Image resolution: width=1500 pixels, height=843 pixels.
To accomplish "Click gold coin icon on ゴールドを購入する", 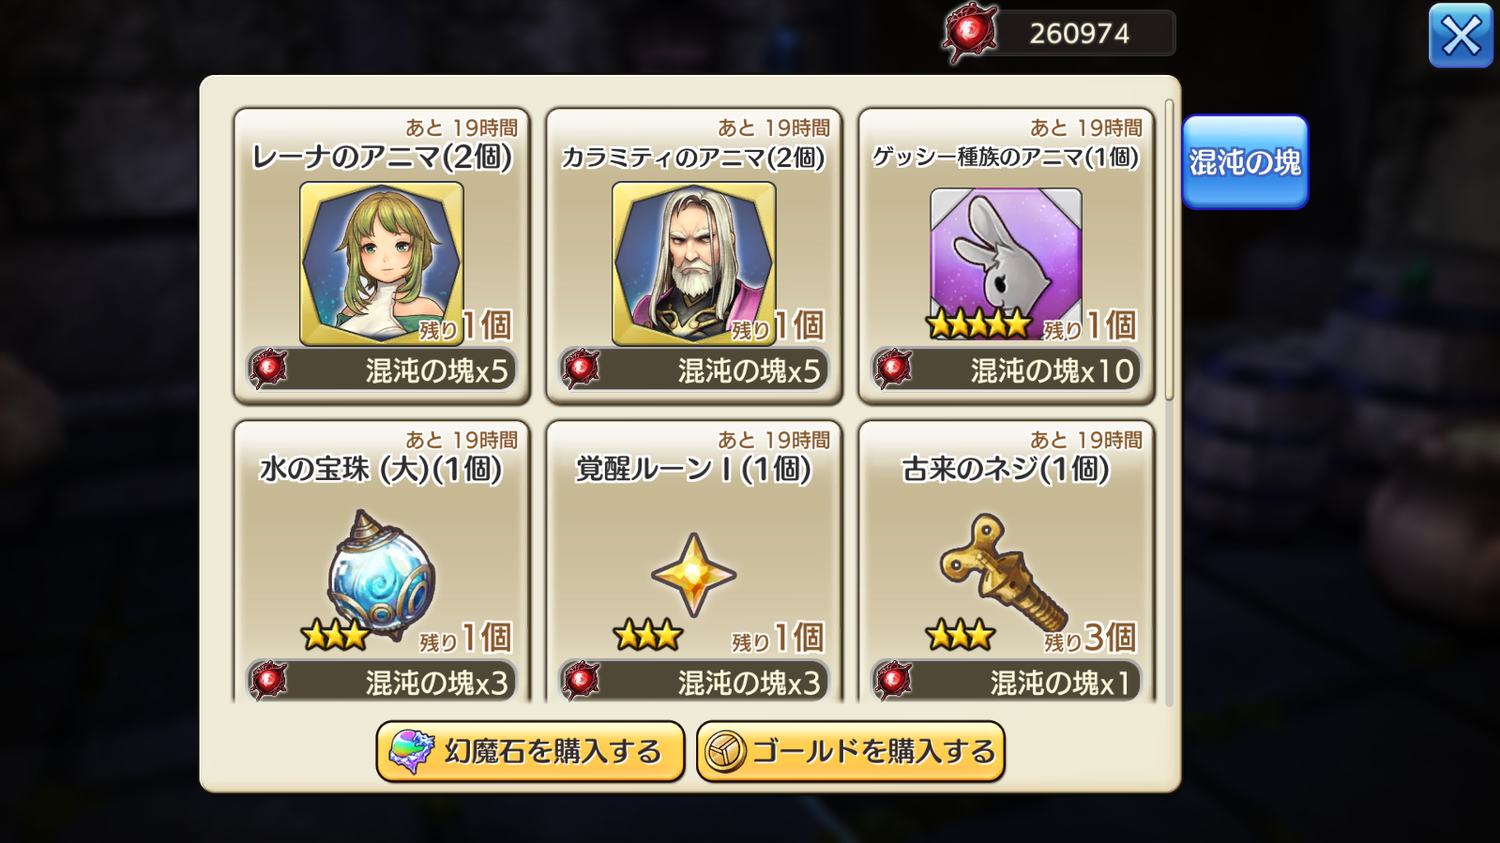I will [x=725, y=752].
